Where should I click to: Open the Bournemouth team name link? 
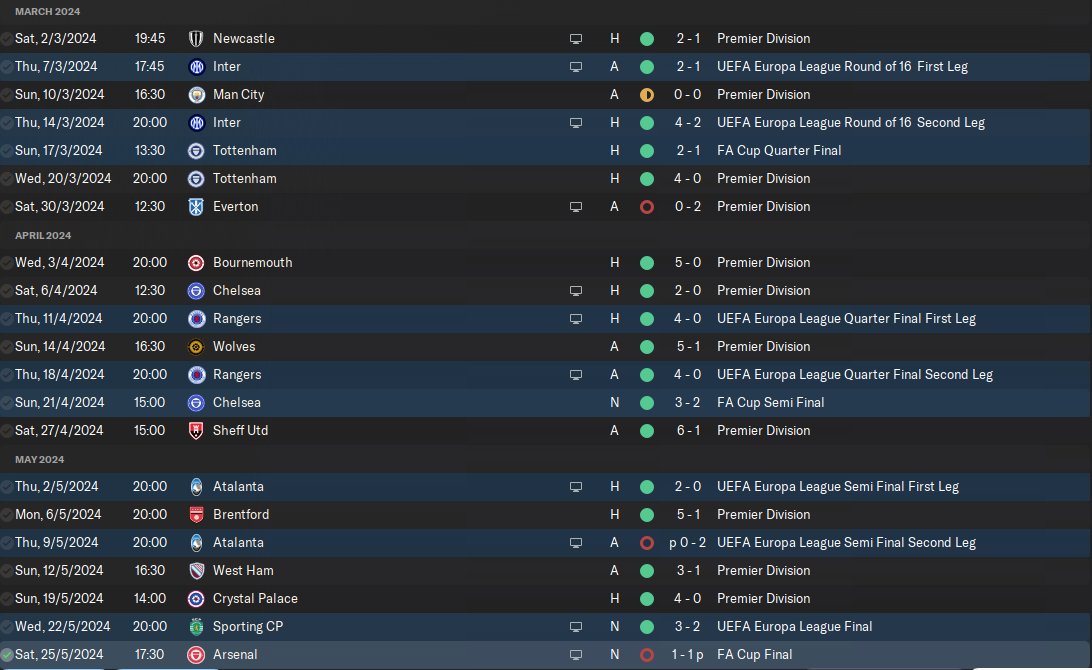pyautogui.click(x=250, y=262)
